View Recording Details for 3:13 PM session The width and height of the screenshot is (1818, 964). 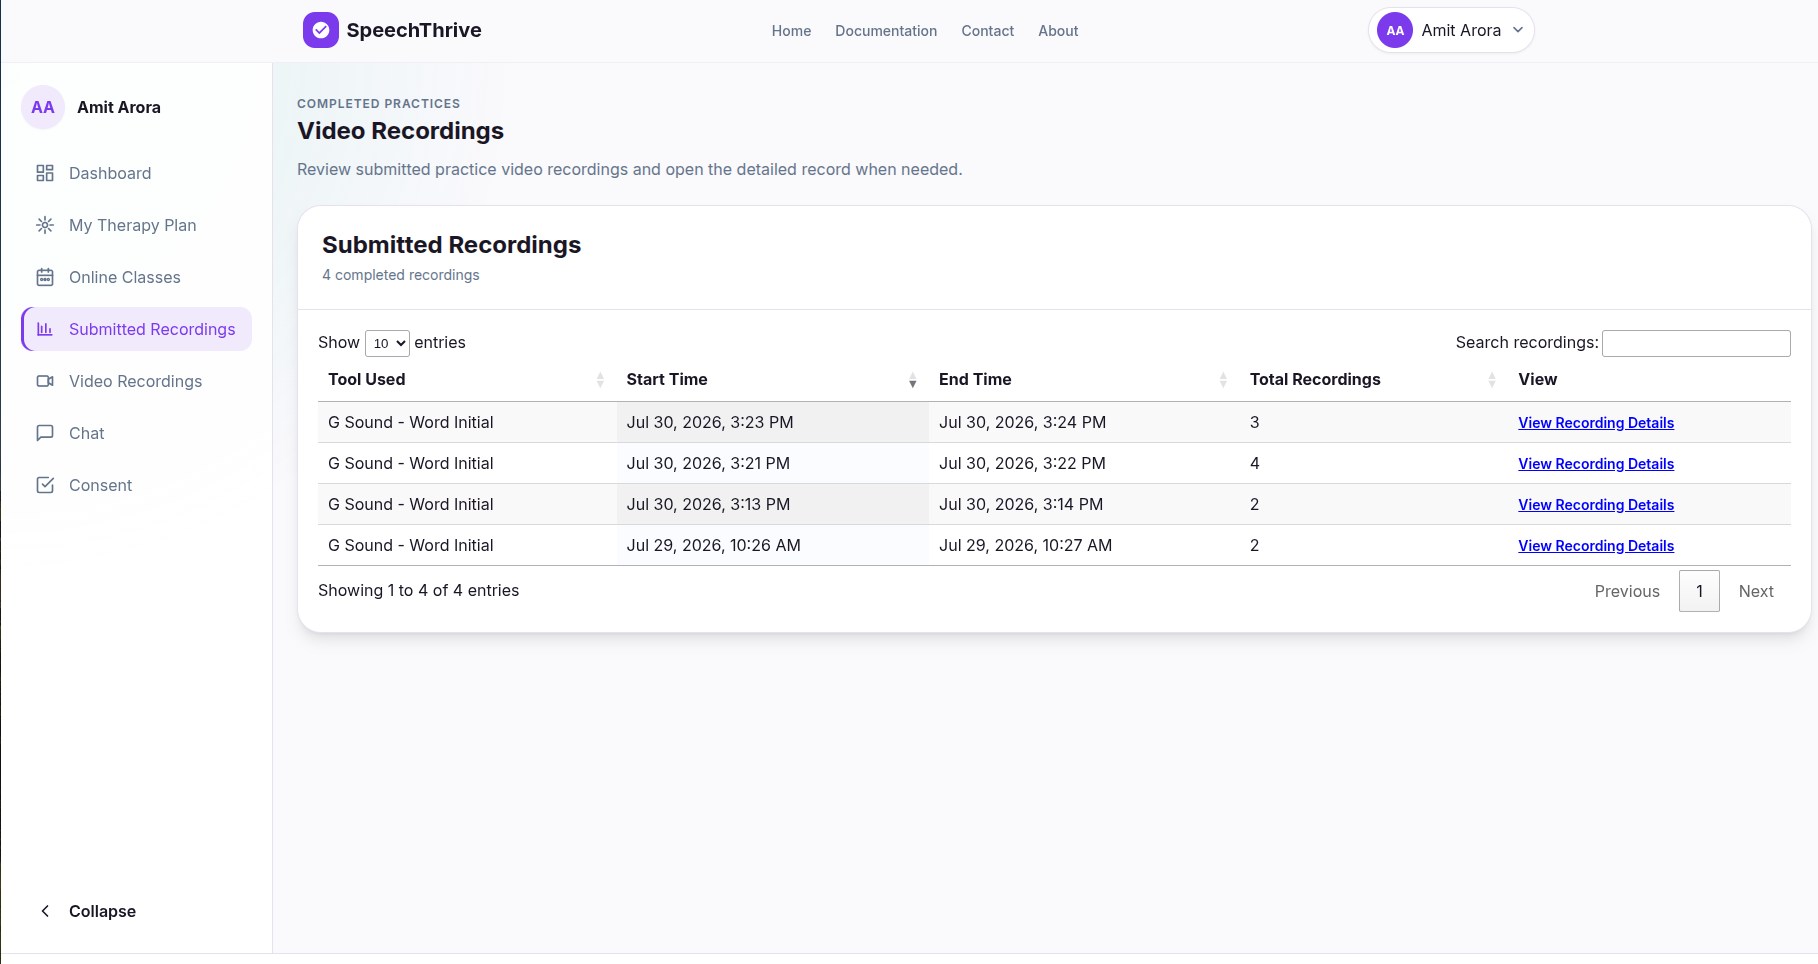coord(1596,505)
